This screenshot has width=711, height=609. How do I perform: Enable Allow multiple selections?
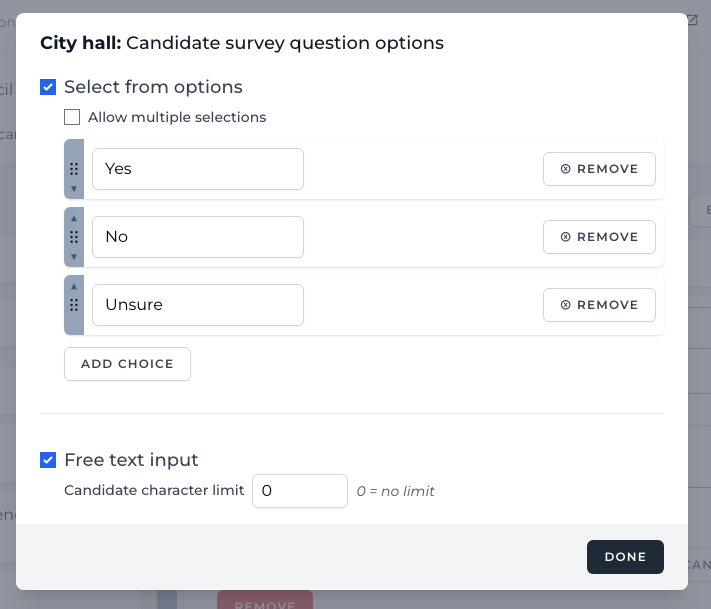click(72, 117)
